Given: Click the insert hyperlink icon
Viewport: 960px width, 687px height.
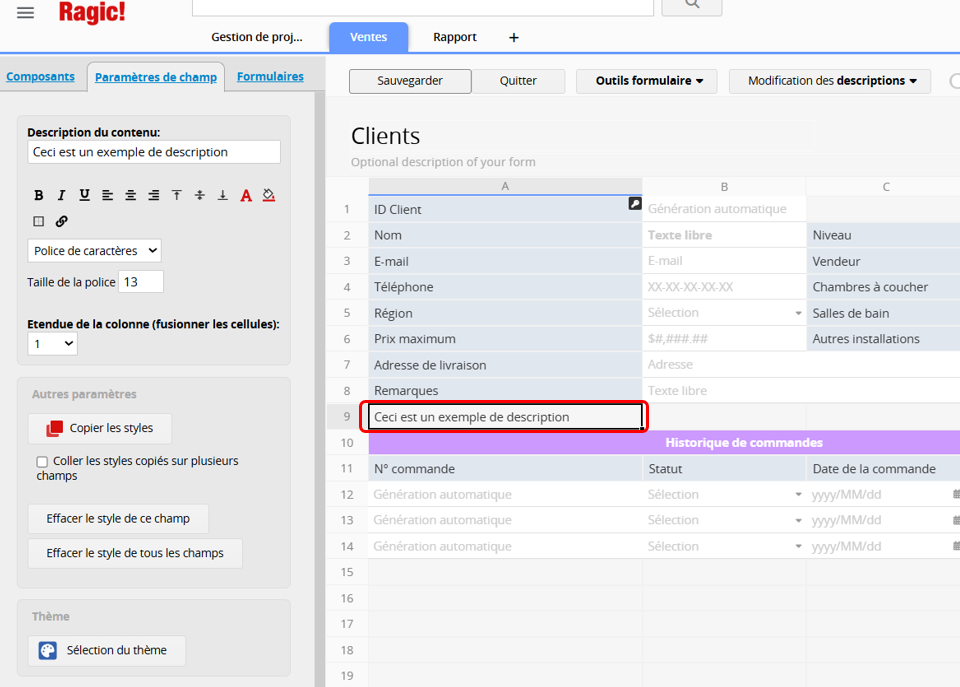Looking at the screenshot, I should (62, 221).
